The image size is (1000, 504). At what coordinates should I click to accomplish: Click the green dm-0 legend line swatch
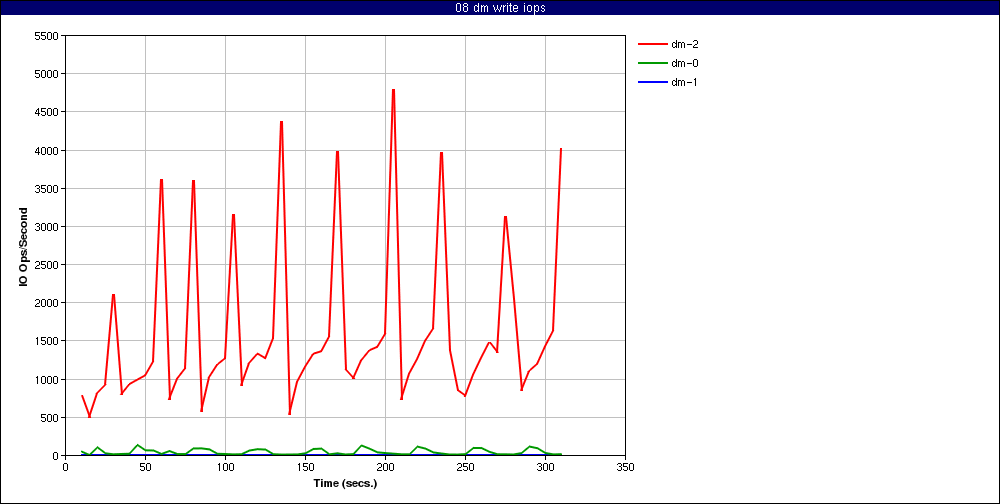click(651, 63)
